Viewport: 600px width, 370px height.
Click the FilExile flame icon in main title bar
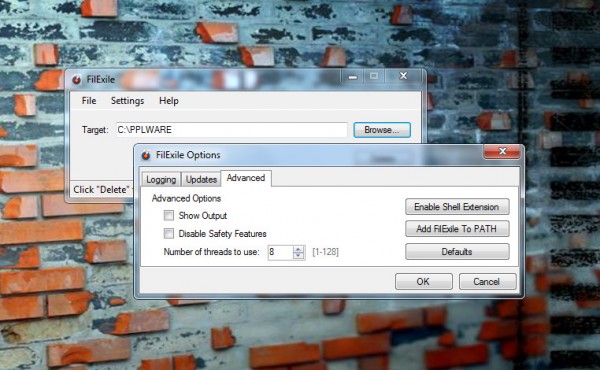coord(77,80)
